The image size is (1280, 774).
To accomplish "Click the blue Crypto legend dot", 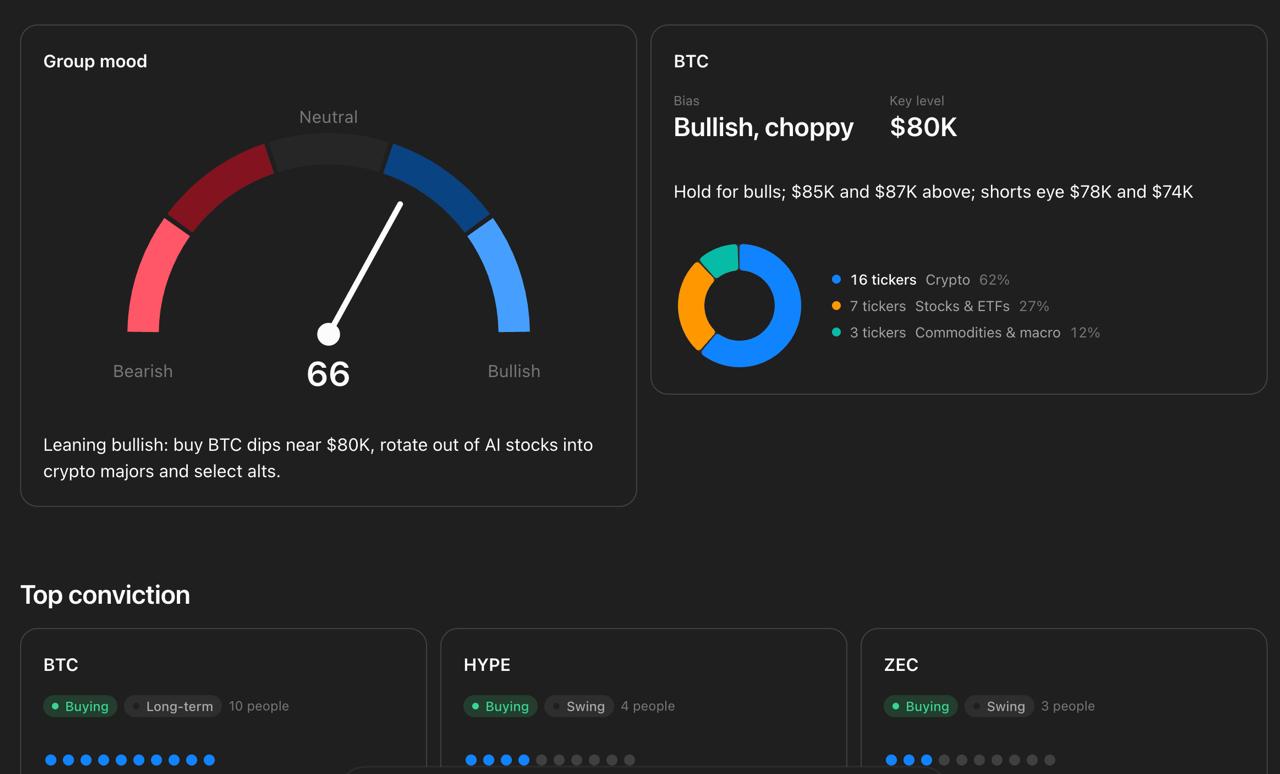I will click(836, 280).
